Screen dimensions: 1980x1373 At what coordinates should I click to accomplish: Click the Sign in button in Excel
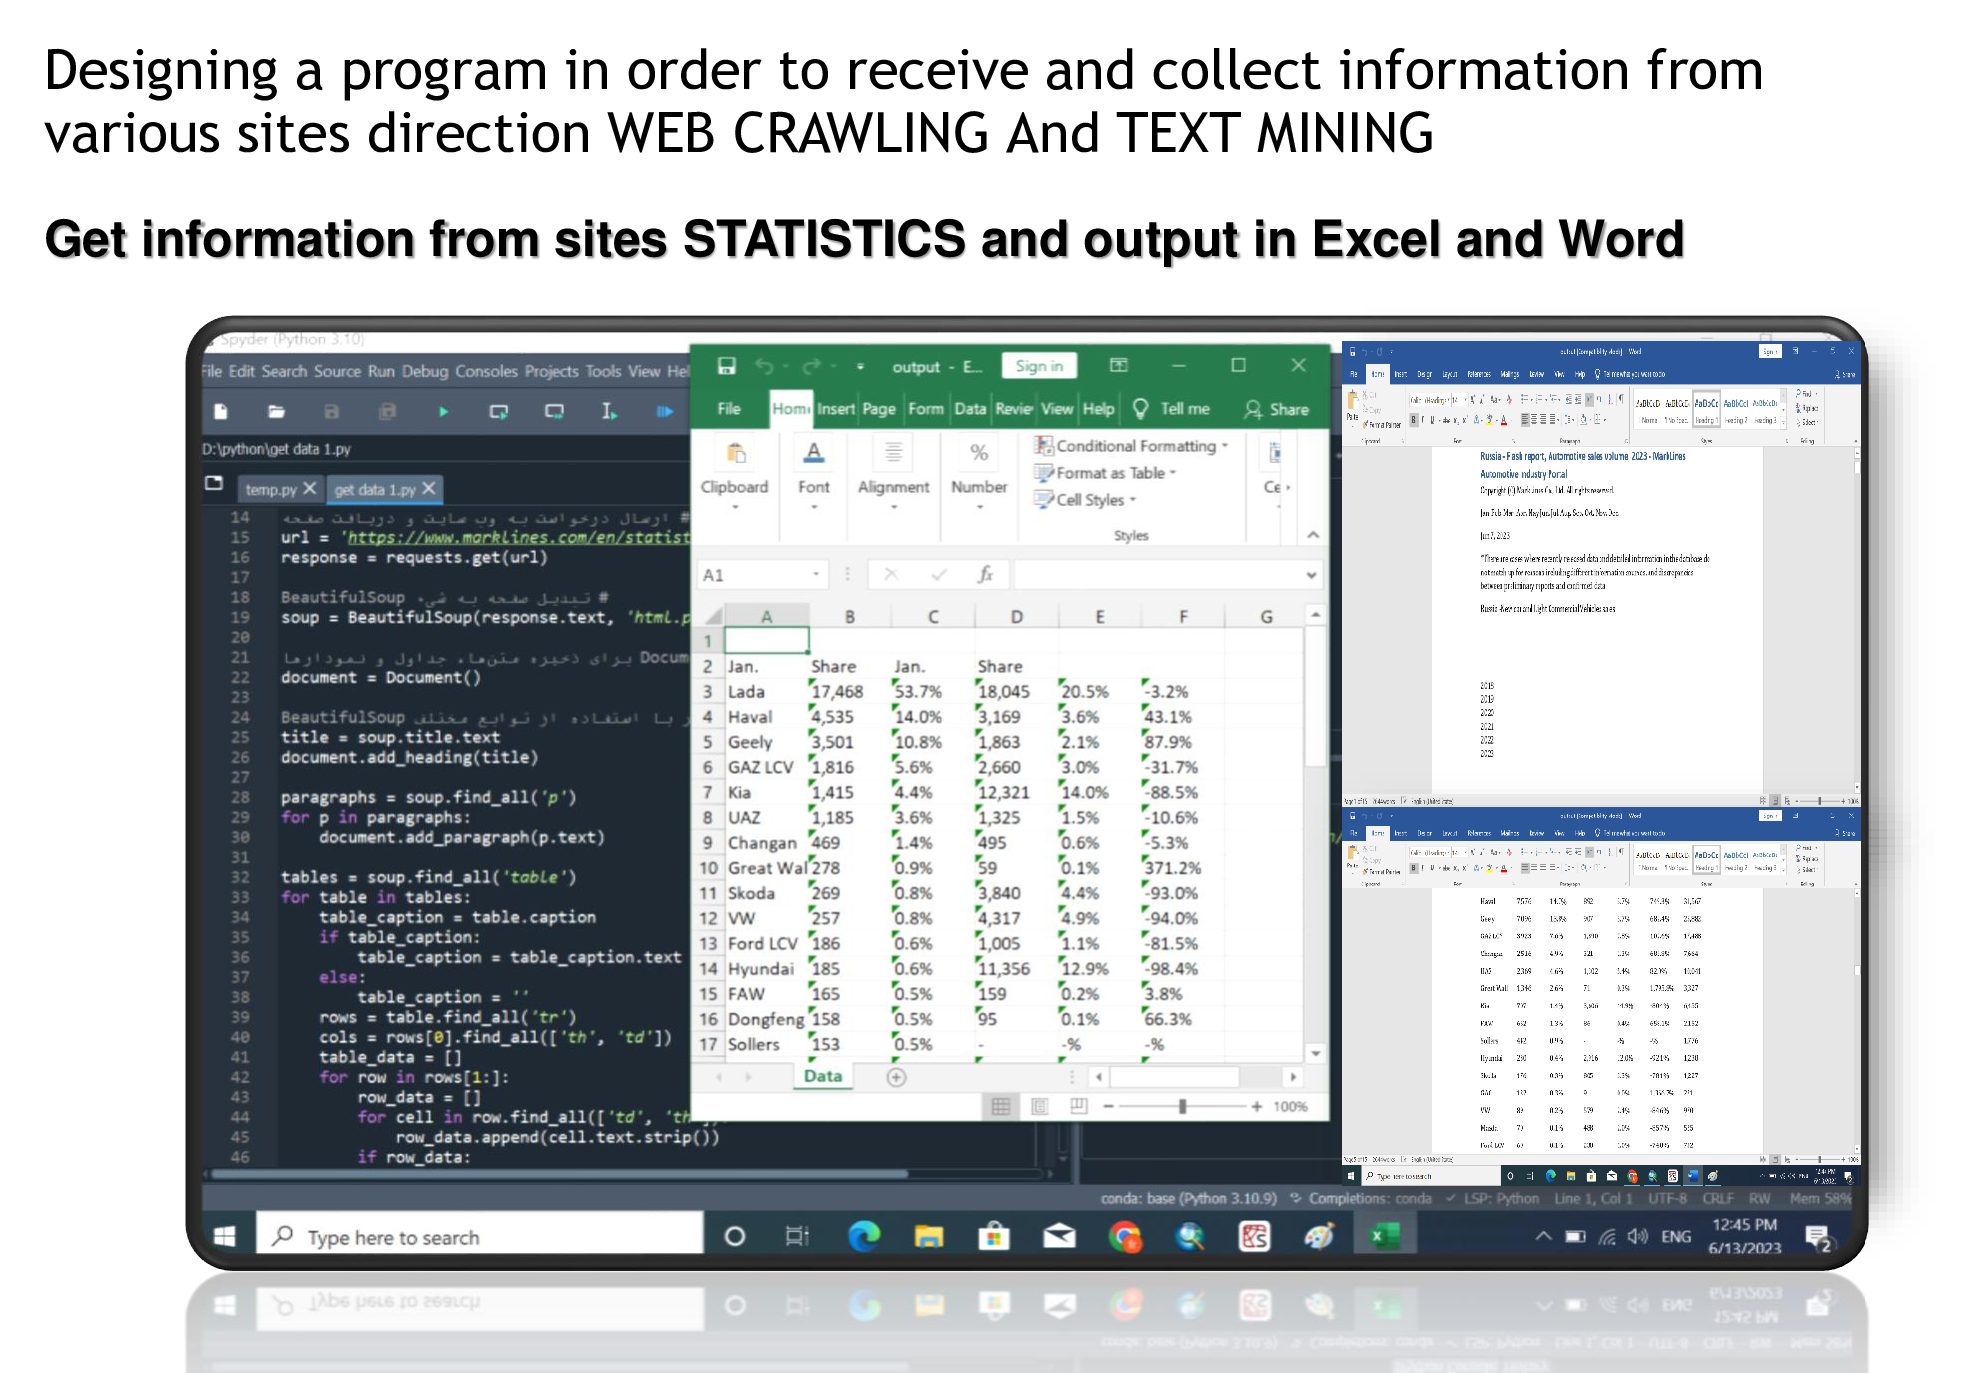[1039, 366]
